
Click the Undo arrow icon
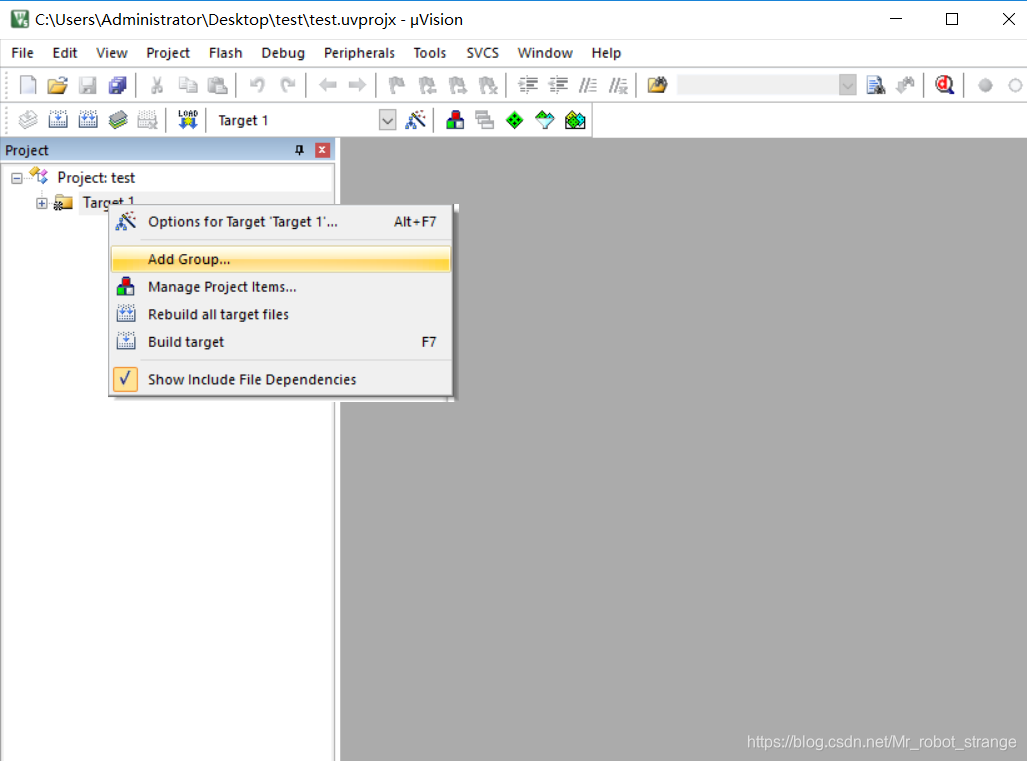[257, 85]
